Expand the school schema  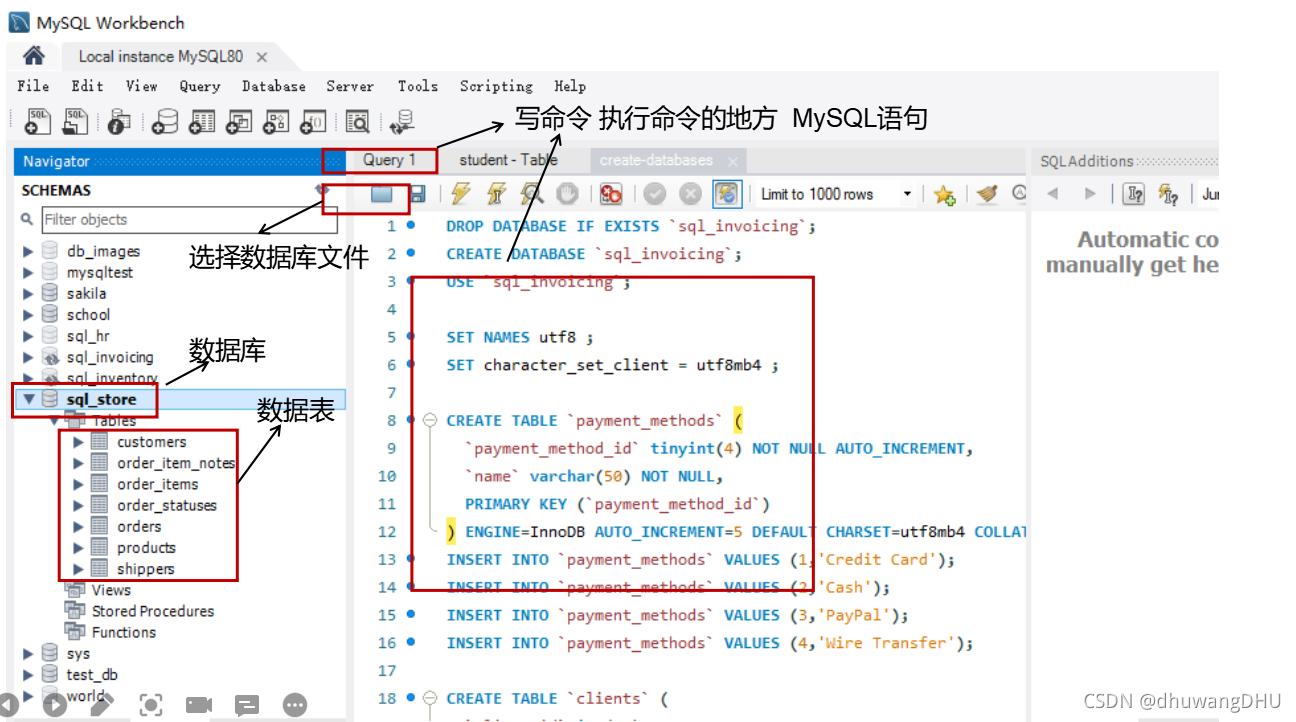pyautogui.click(x=28, y=315)
